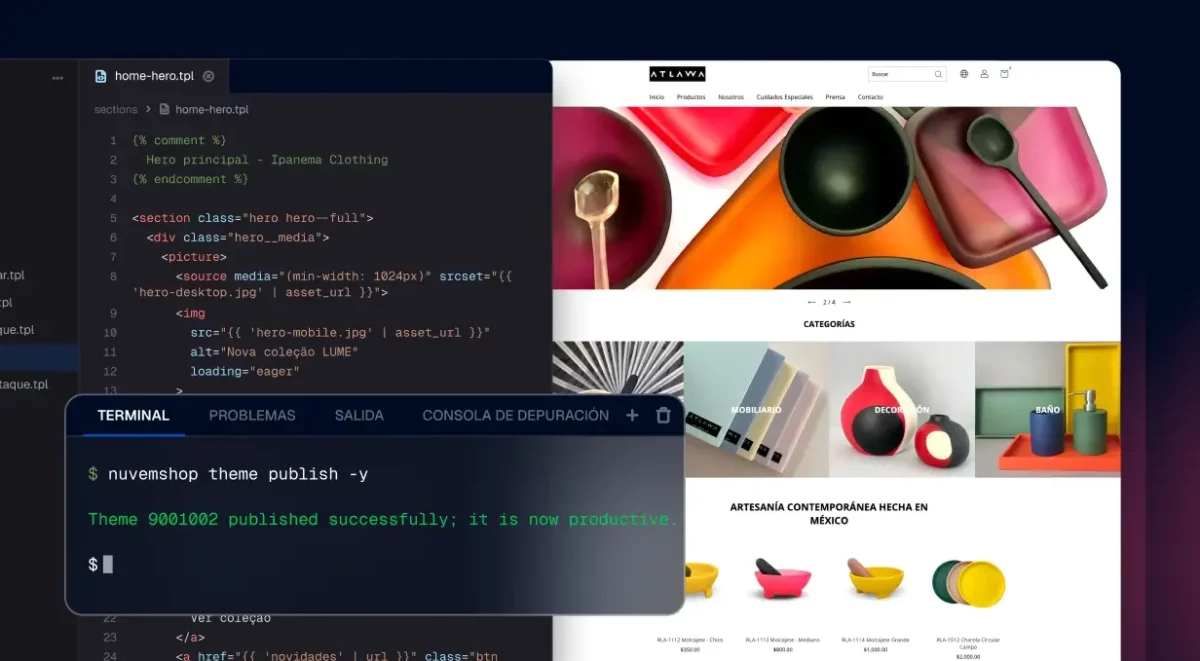1200x661 pixels.
Task: Click code line 'alt="Nova coleção LUME"'
Action: (x=275, y=352)
